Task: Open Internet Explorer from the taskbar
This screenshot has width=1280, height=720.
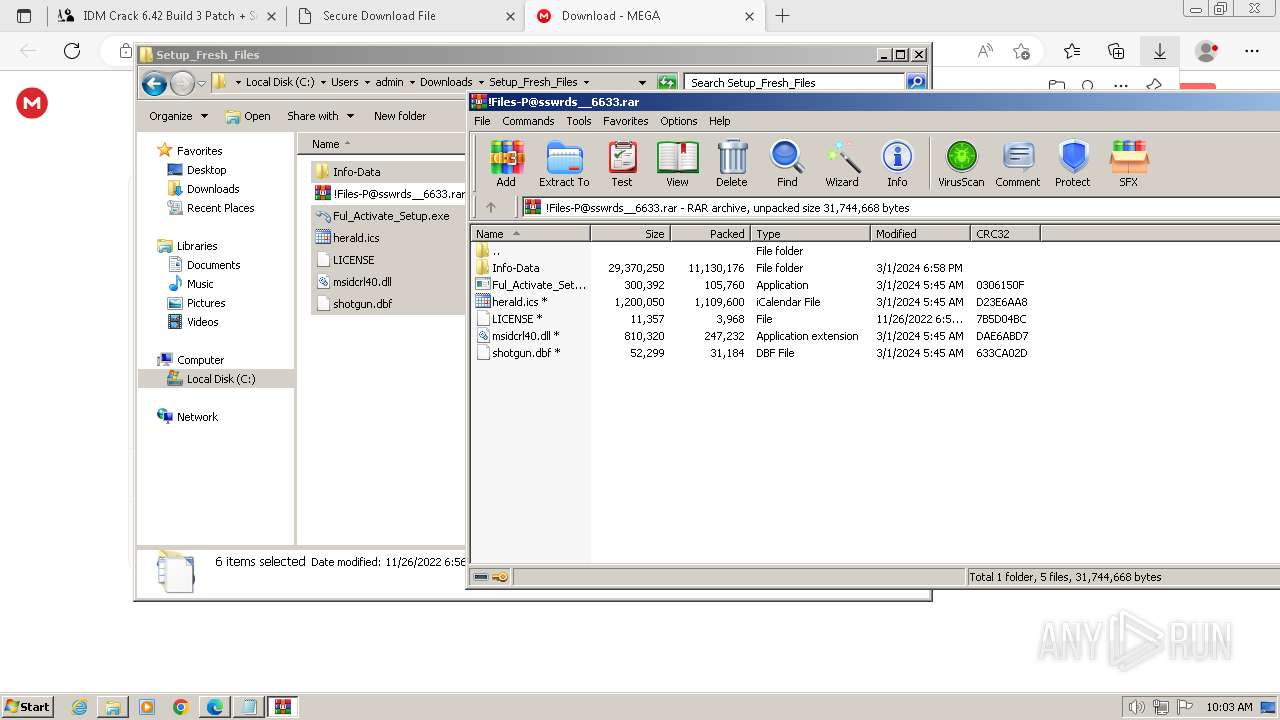Action: click(x=80, y=707)
